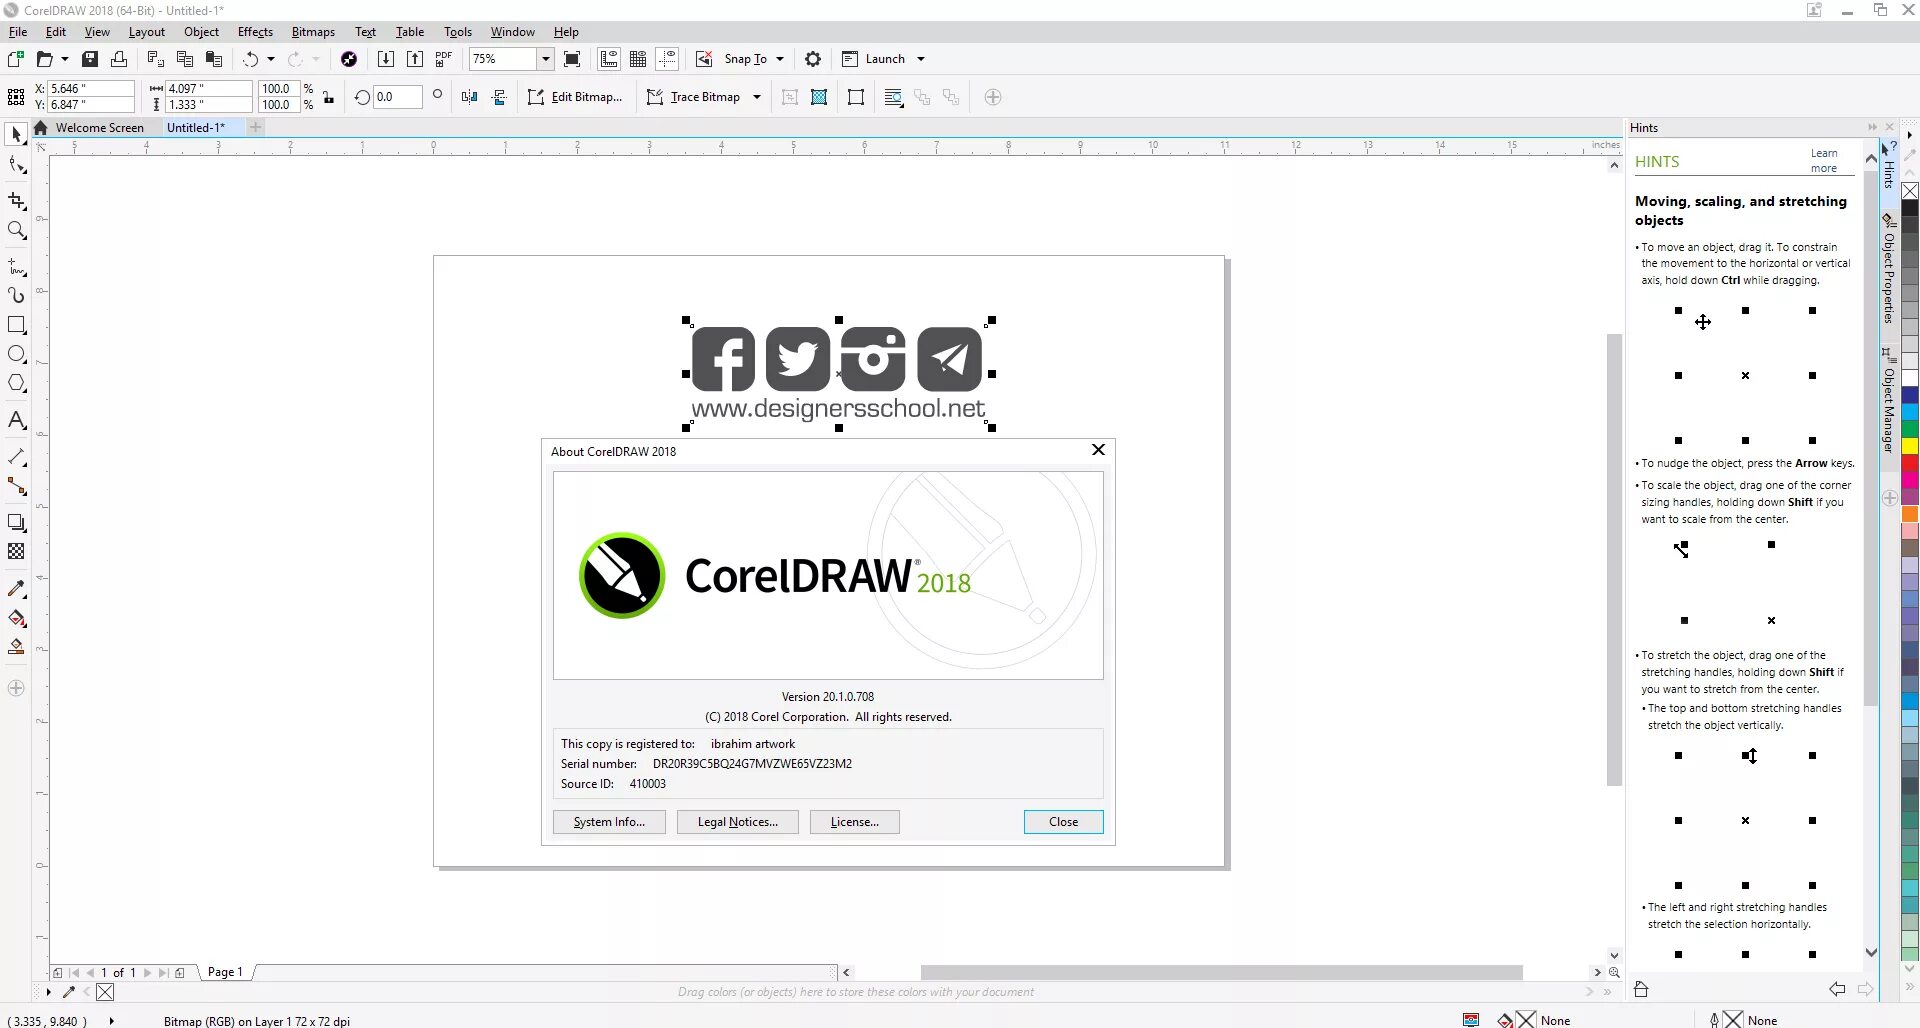1920x1028 pixels.
Task: Open the Effects menu
Action: coord(255,32)
